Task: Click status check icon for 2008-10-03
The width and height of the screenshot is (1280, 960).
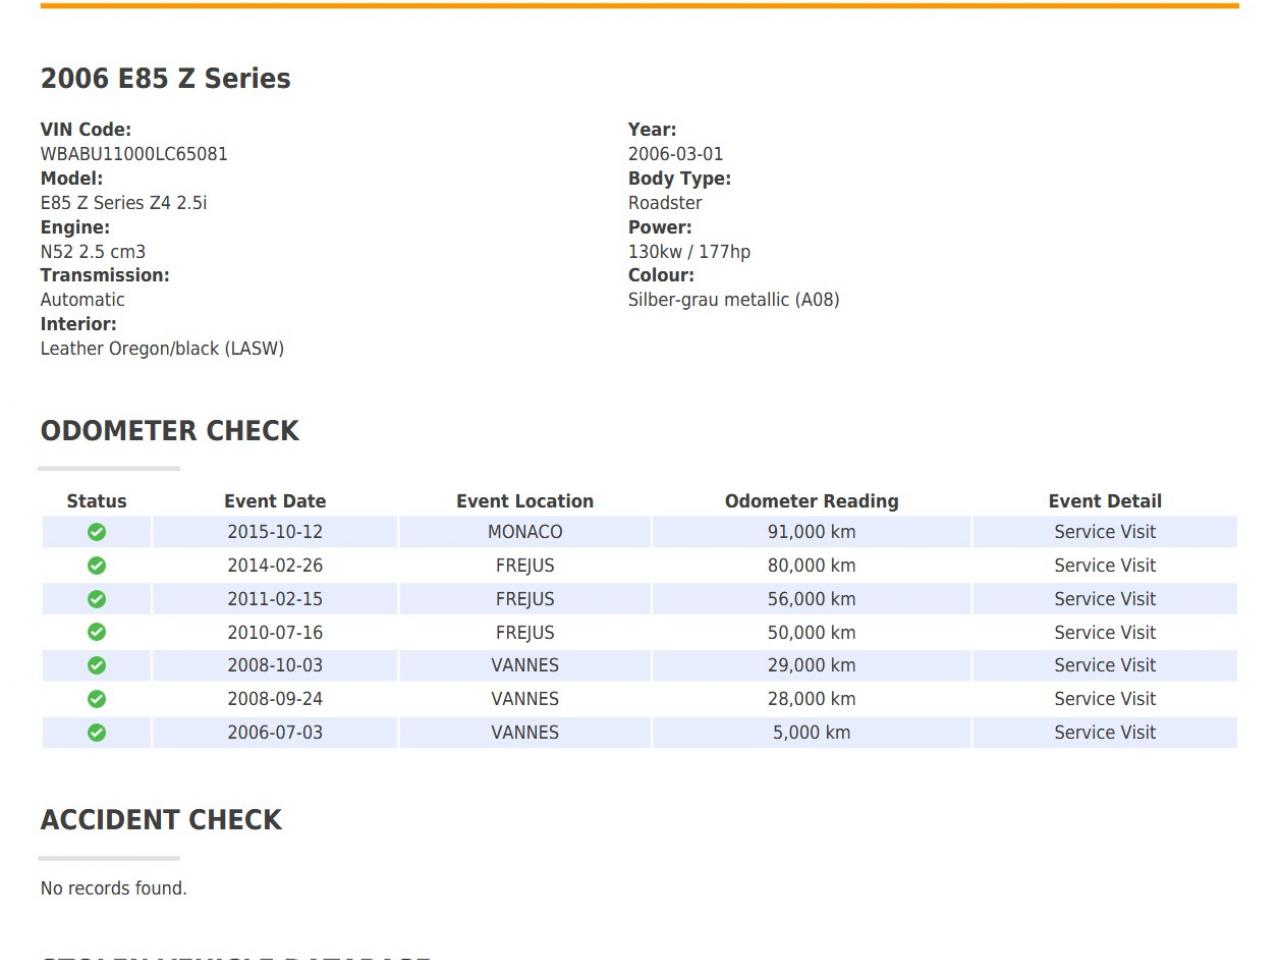Action: pos(97,665)
